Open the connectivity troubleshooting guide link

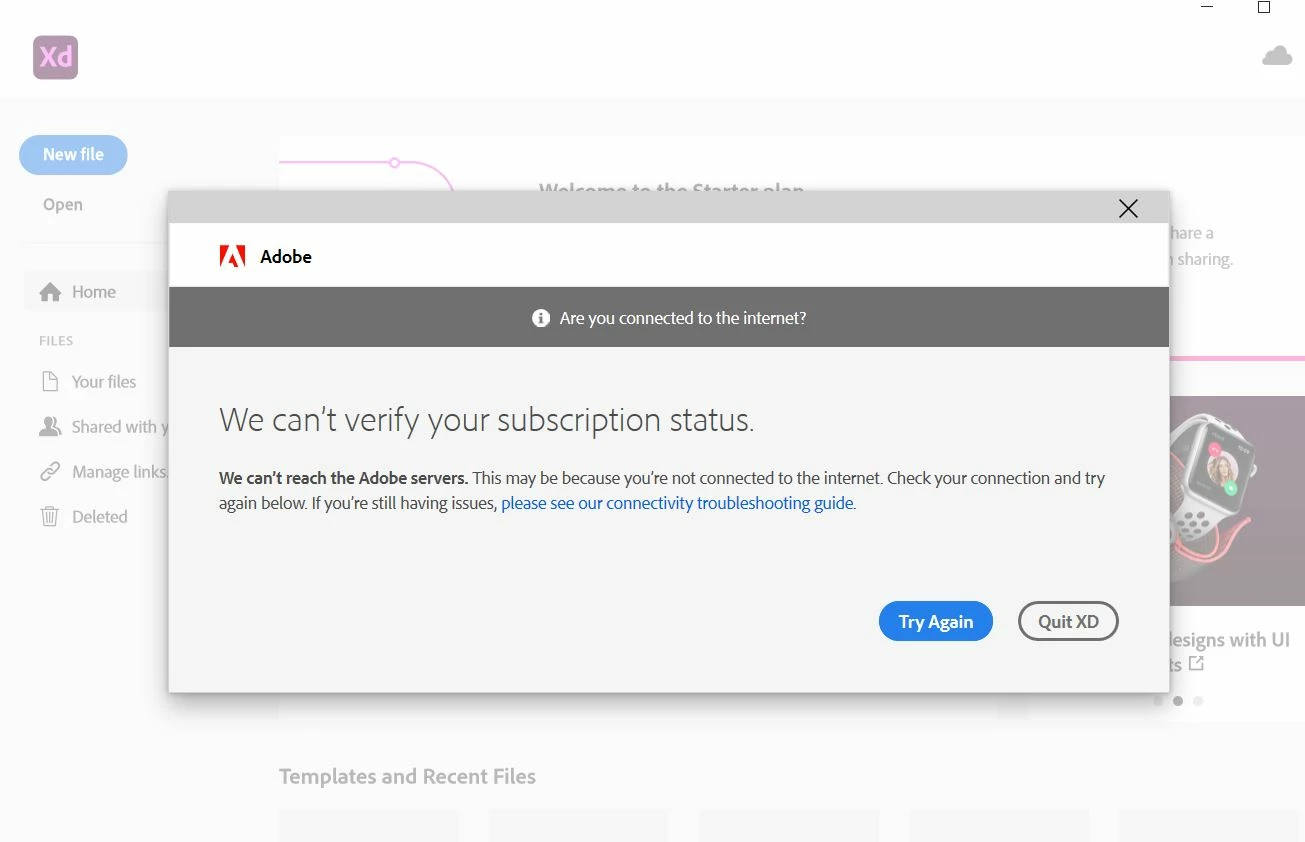click(679, 503)
